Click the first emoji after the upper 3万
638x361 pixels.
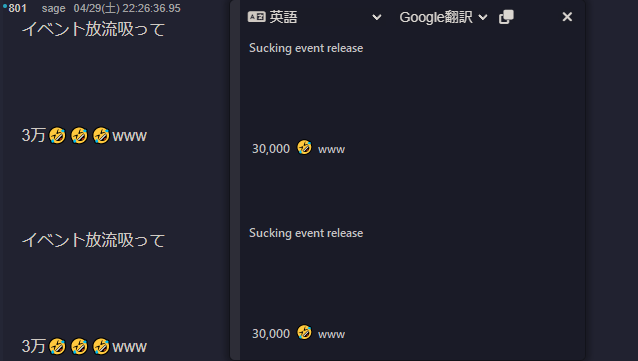click(x=57, y=136)
